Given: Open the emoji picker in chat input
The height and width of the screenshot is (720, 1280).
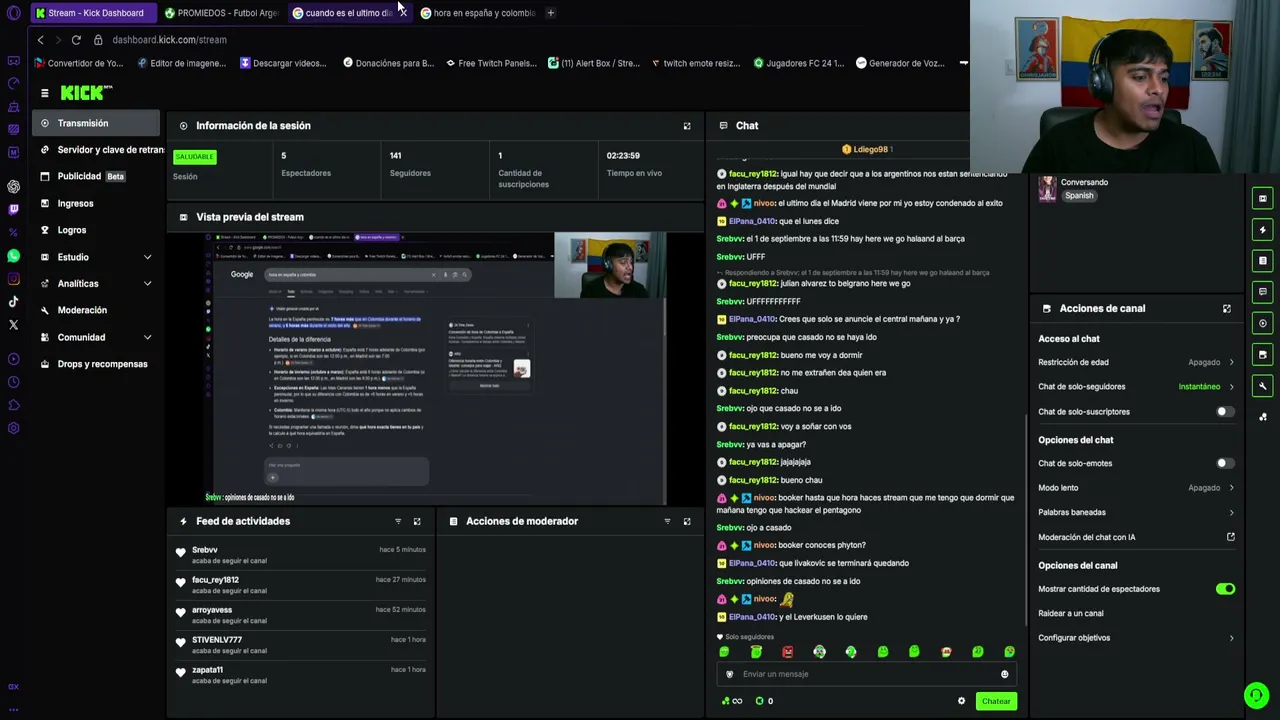Looking at the screenshot, I should point(1005,674).
